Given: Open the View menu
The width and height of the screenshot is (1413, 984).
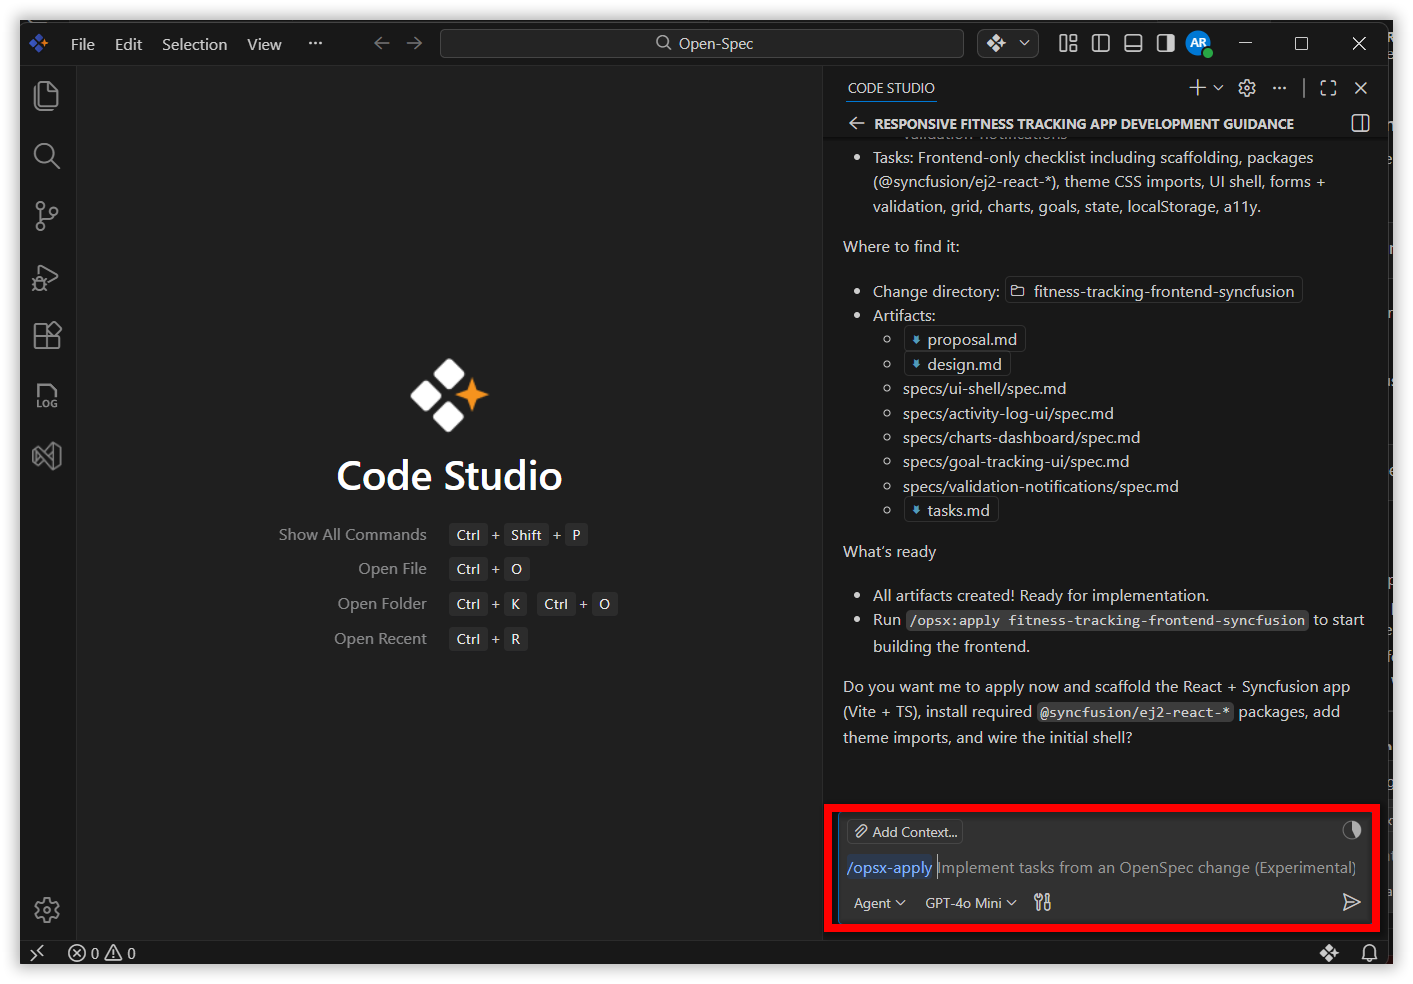Looking at the screenshot, I should (x=264, y=44).
